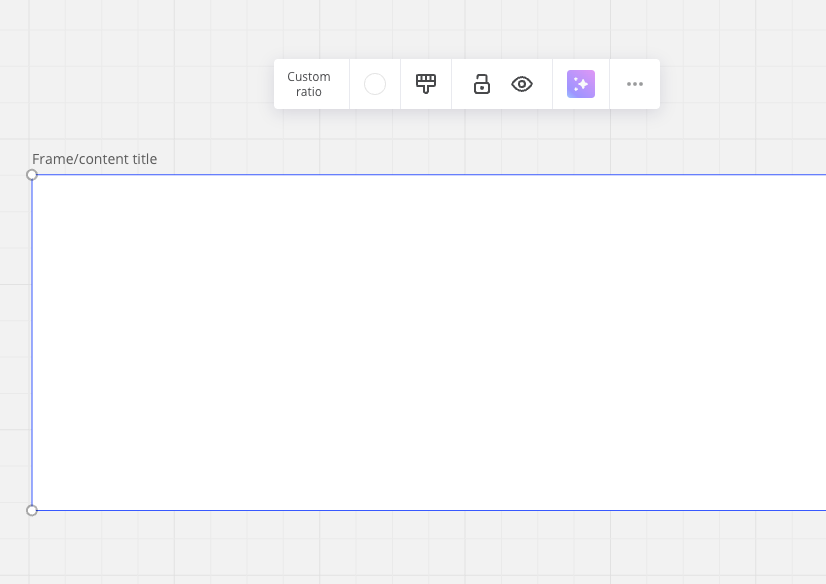Click the Frame/content title text
Viewport: 826px width, 584px height.
[x=95, y=158]
